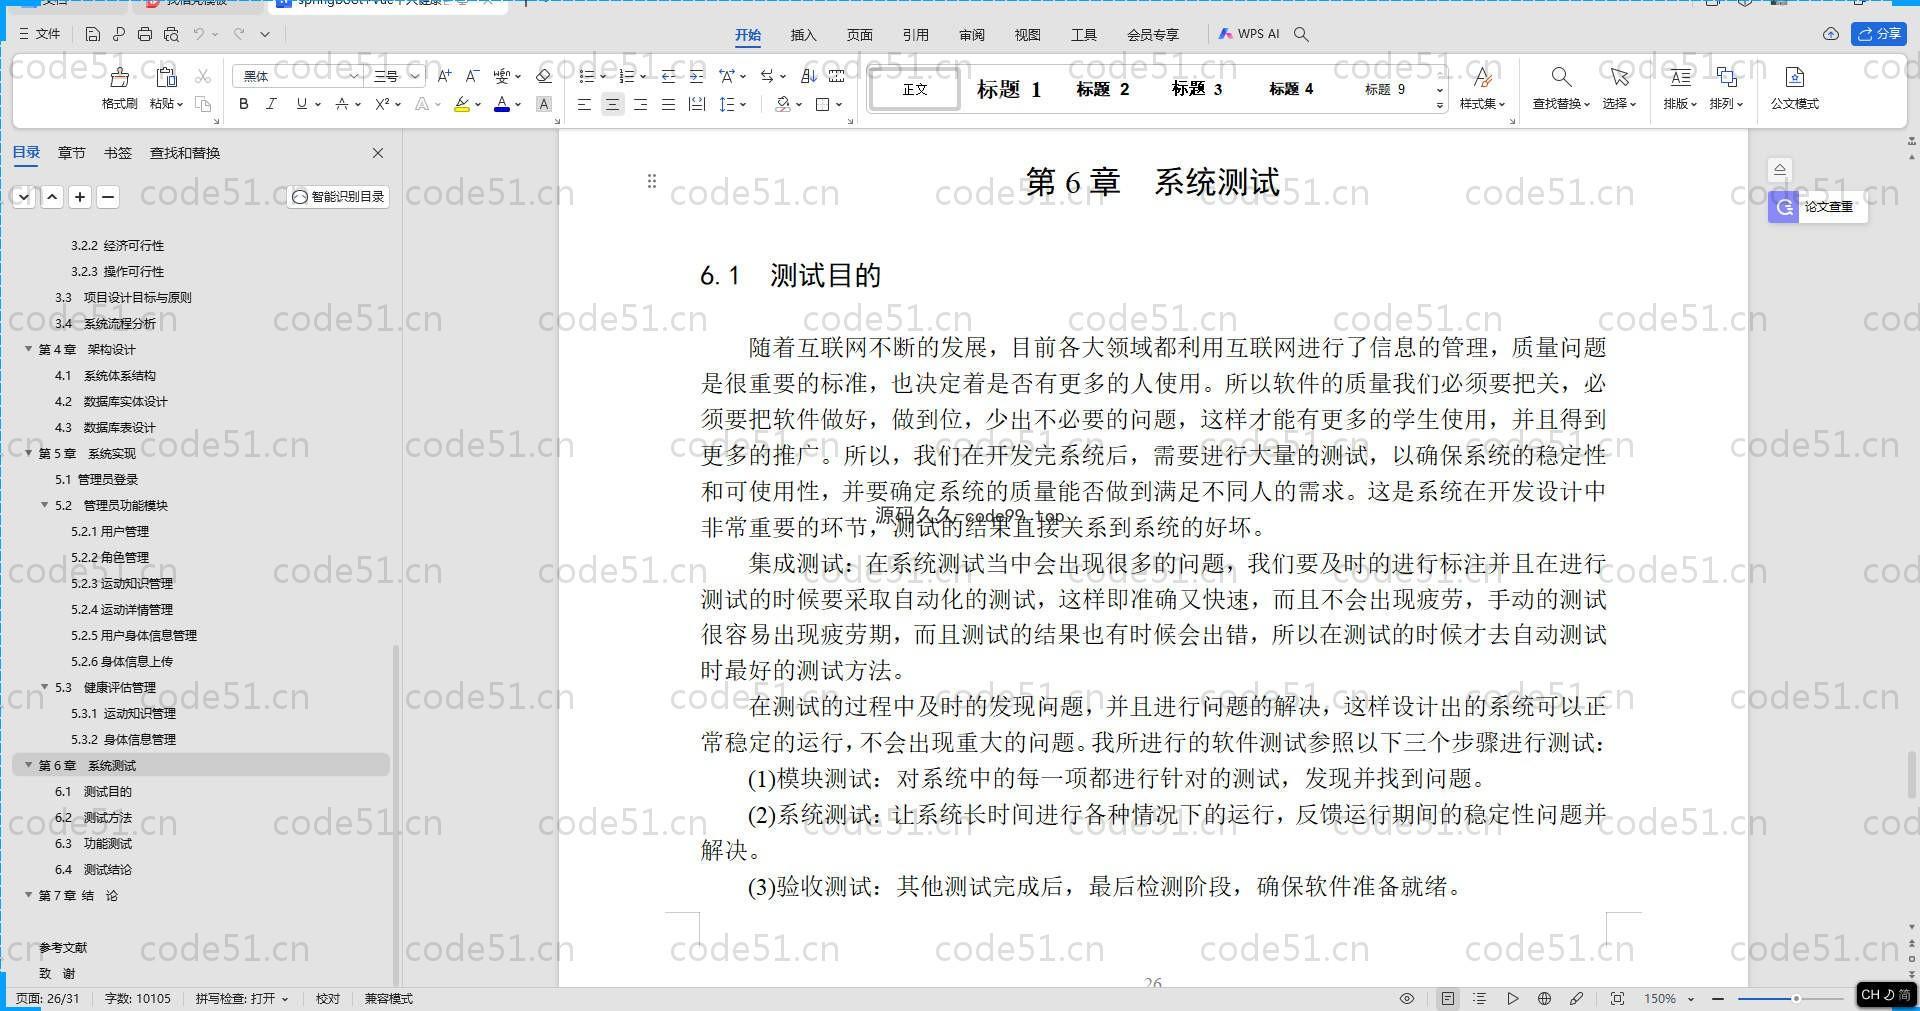The image size is (1920, 1011).
Task: Switch to outline view icon in status bar
Action: coord(1480,998)
